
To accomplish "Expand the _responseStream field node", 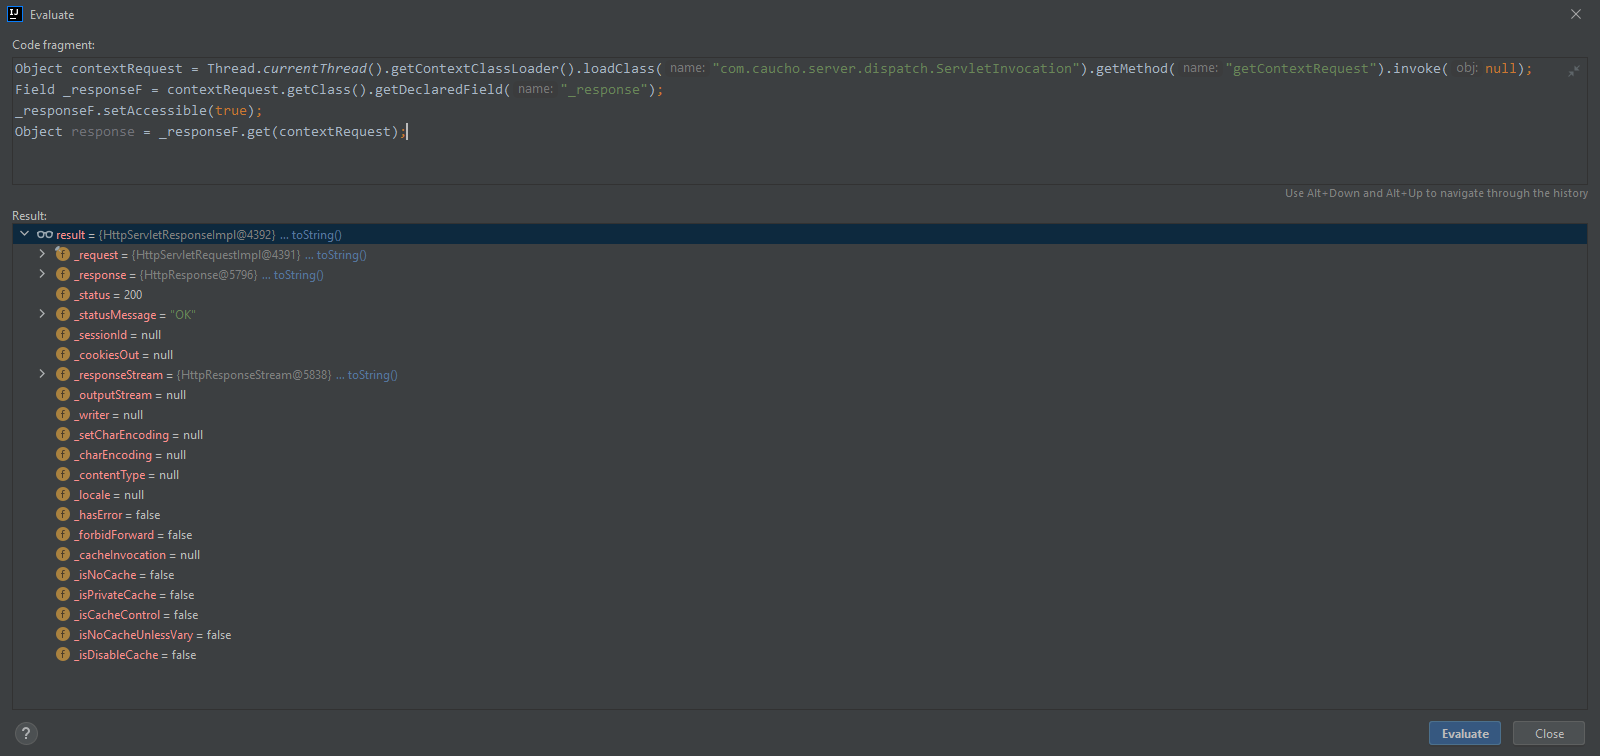I will coord(42,374).
